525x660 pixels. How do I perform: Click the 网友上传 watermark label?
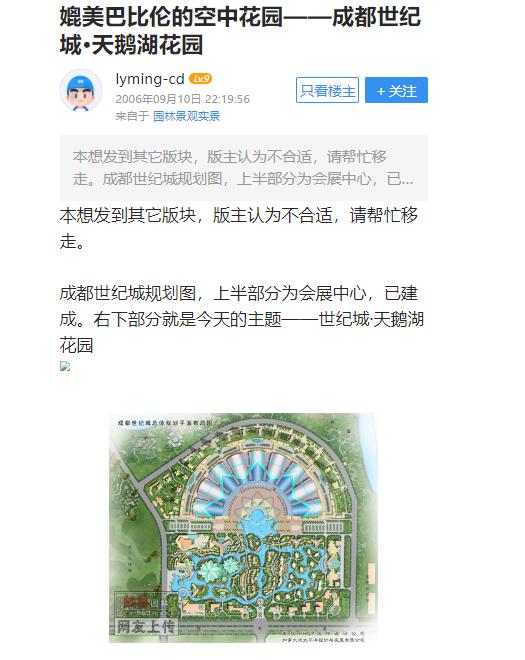pos(146,627)
